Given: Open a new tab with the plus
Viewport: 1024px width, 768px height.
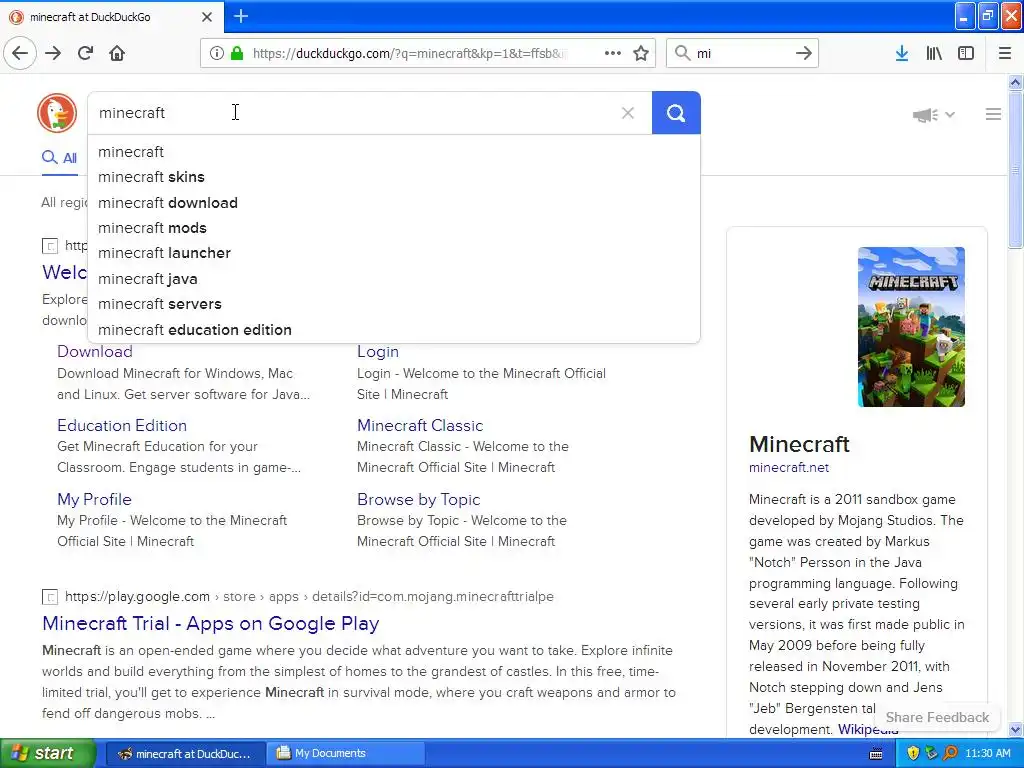Looking at the screenshot, I should click(x=241, y=16).
